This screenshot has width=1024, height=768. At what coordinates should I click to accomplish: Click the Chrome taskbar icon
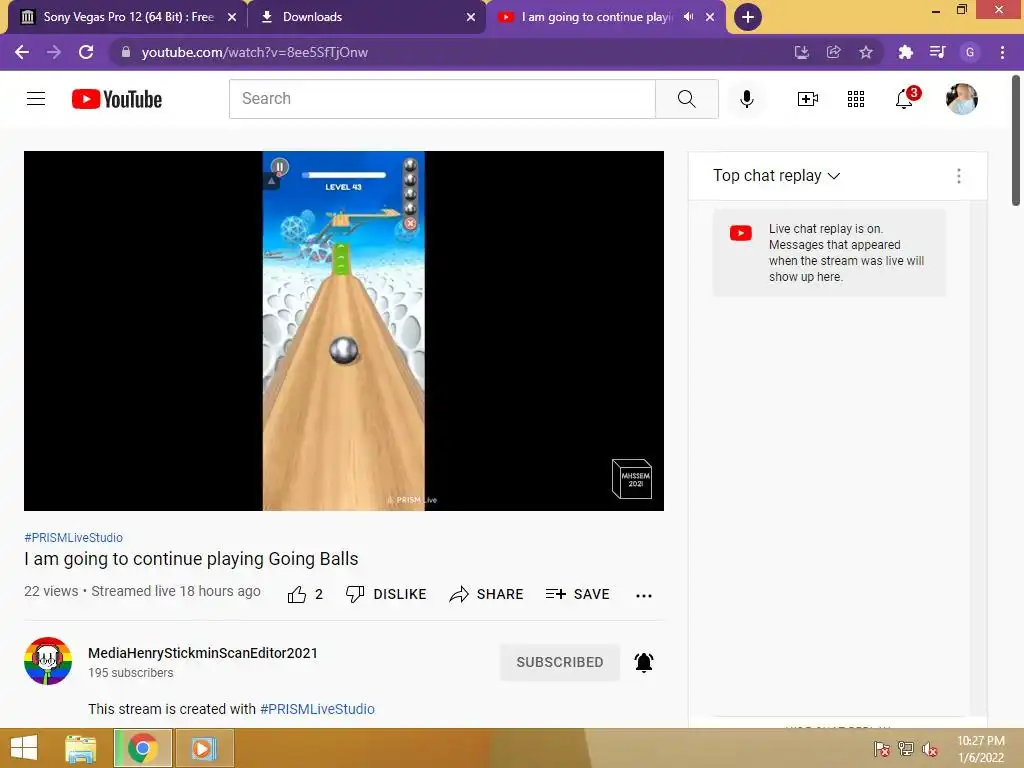pos(143,748)
